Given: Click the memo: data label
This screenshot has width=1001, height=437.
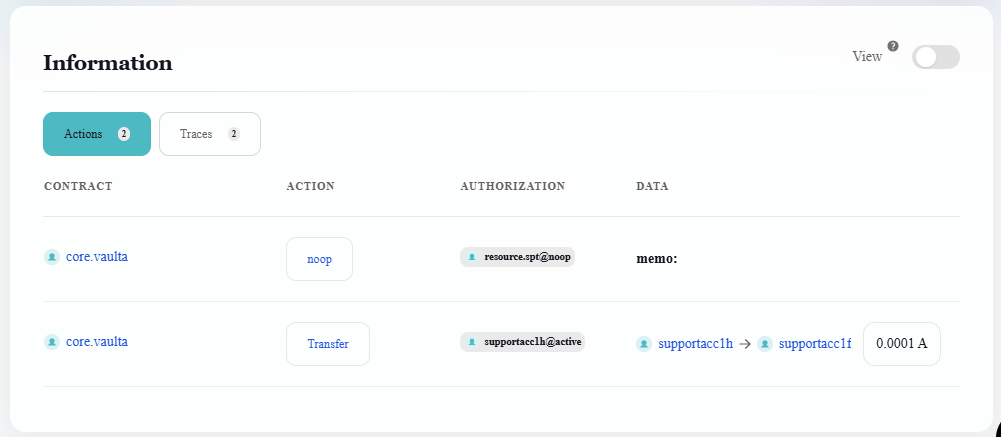Looking at the screenshot, I should pyautogui.click(x=657, y=259).
